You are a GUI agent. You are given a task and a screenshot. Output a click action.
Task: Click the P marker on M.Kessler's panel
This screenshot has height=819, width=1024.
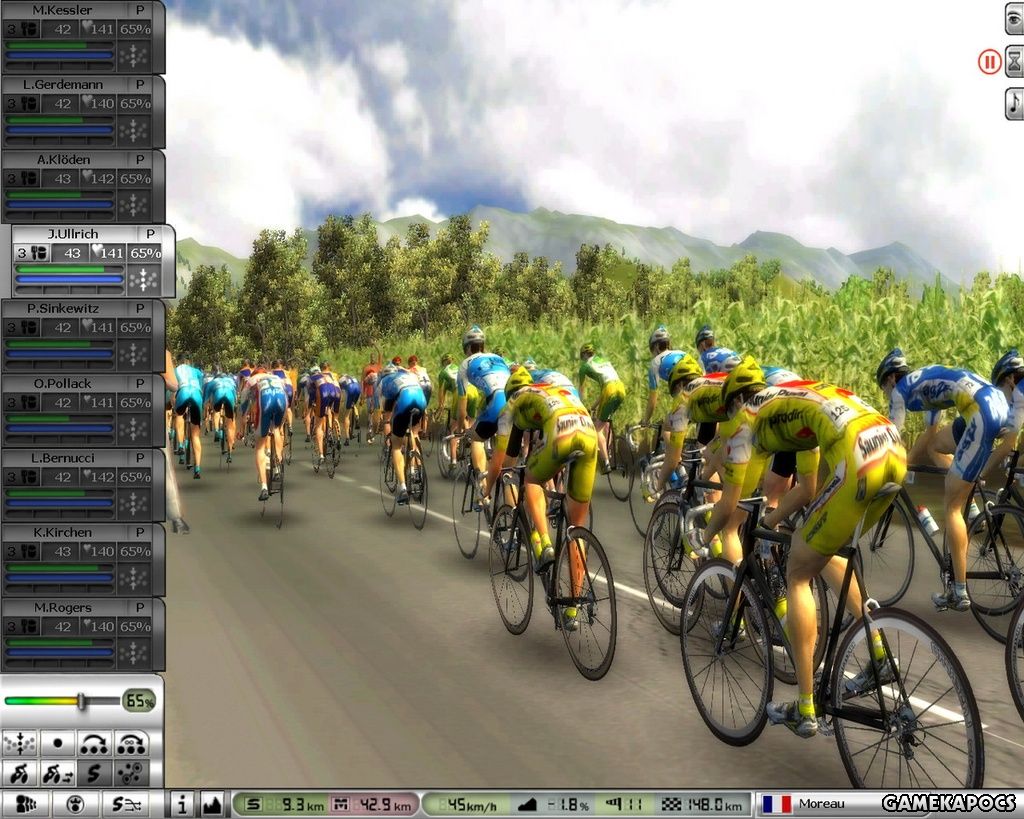coord(140,10)
